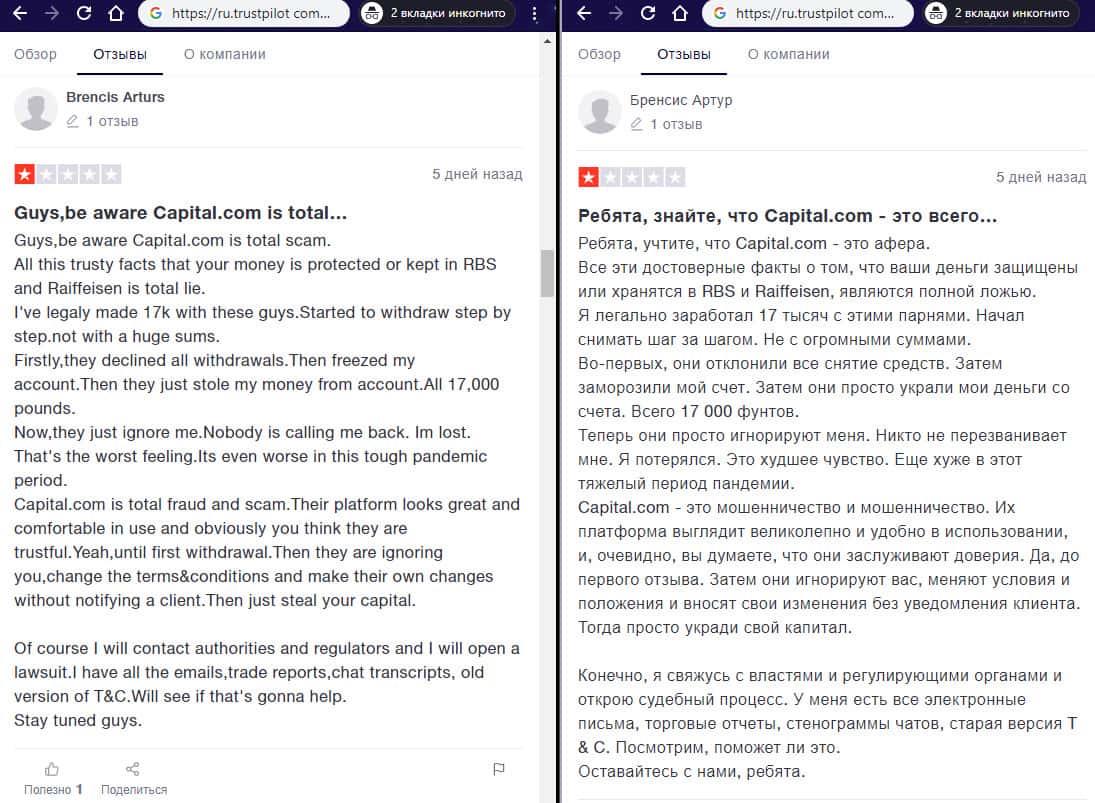The width and height of the screenshot is (1095, 803).
Task: Open the left browser's three-dot menu
Action: [x=534, y=13]
